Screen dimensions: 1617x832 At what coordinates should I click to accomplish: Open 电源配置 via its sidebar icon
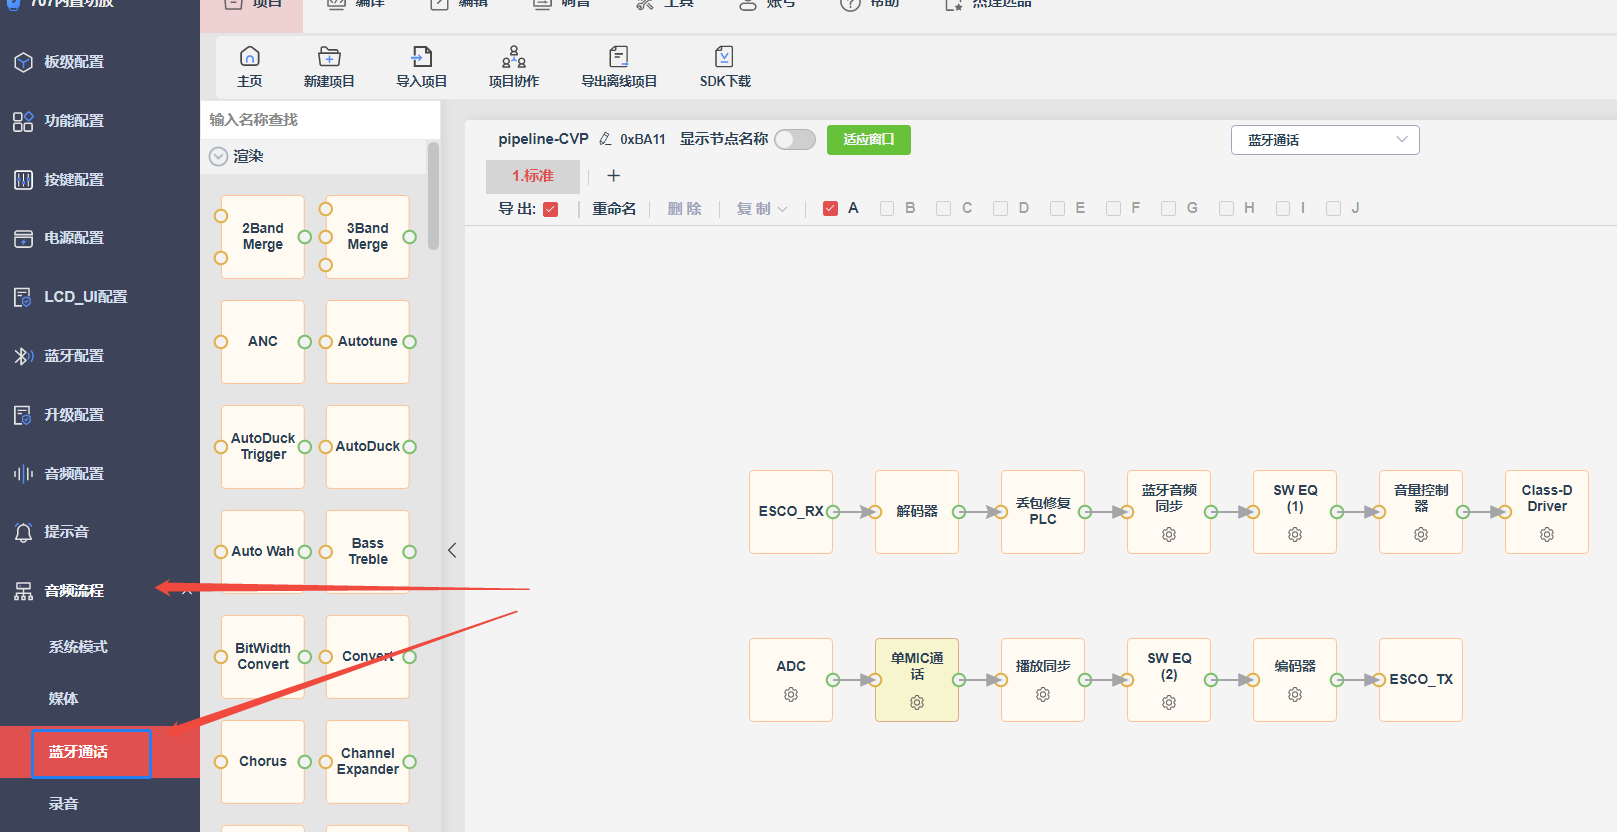[23, 239]
